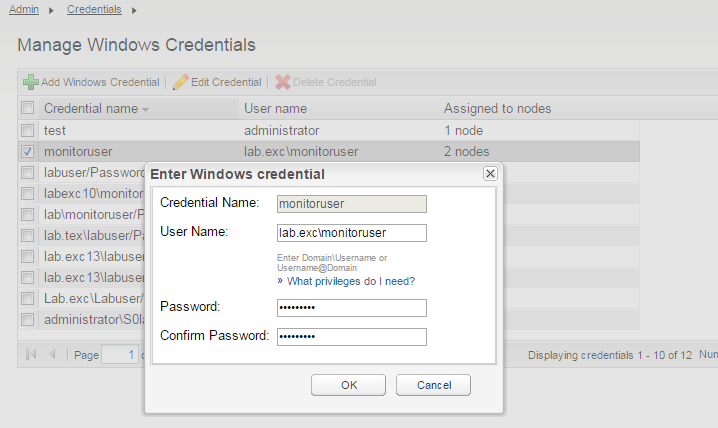Screen dimensions: 718x428
Task: Click the '1 node' assigned cell
Action: [x=463, y=130]
